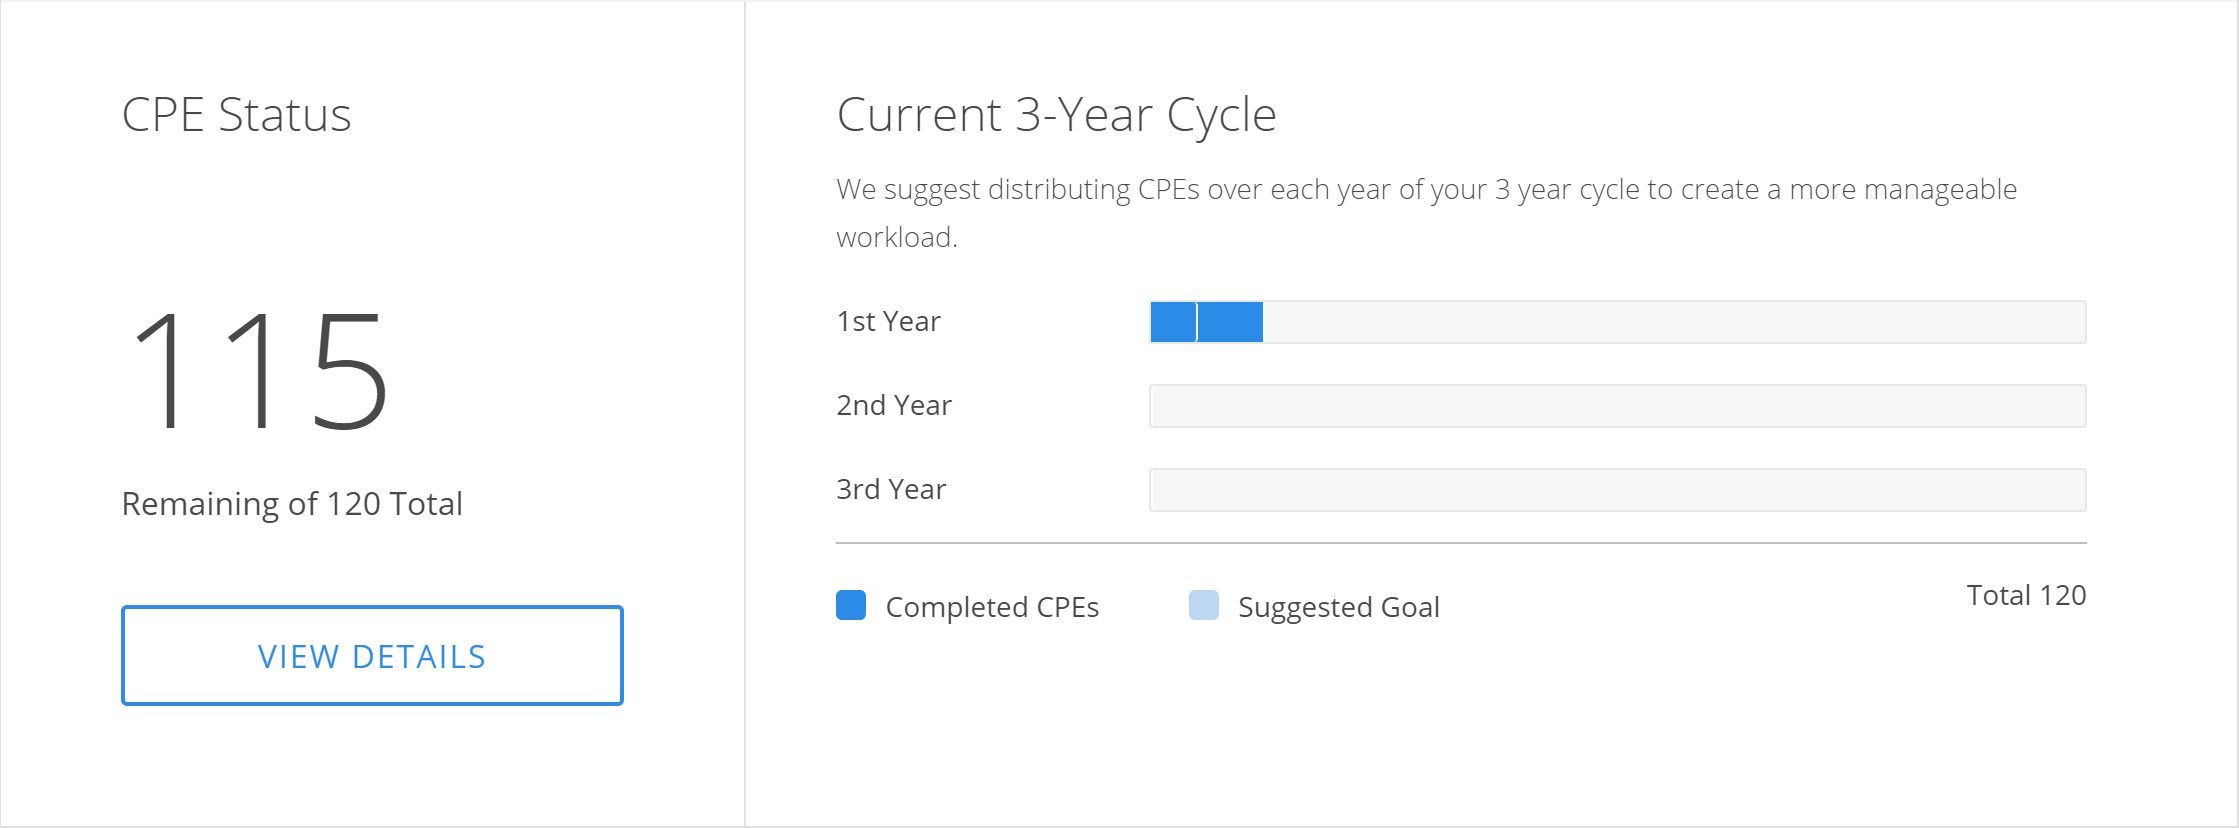Click the completed portion of the 1st Year bar
This screenshot has width=2239, height=828.
1172,322
